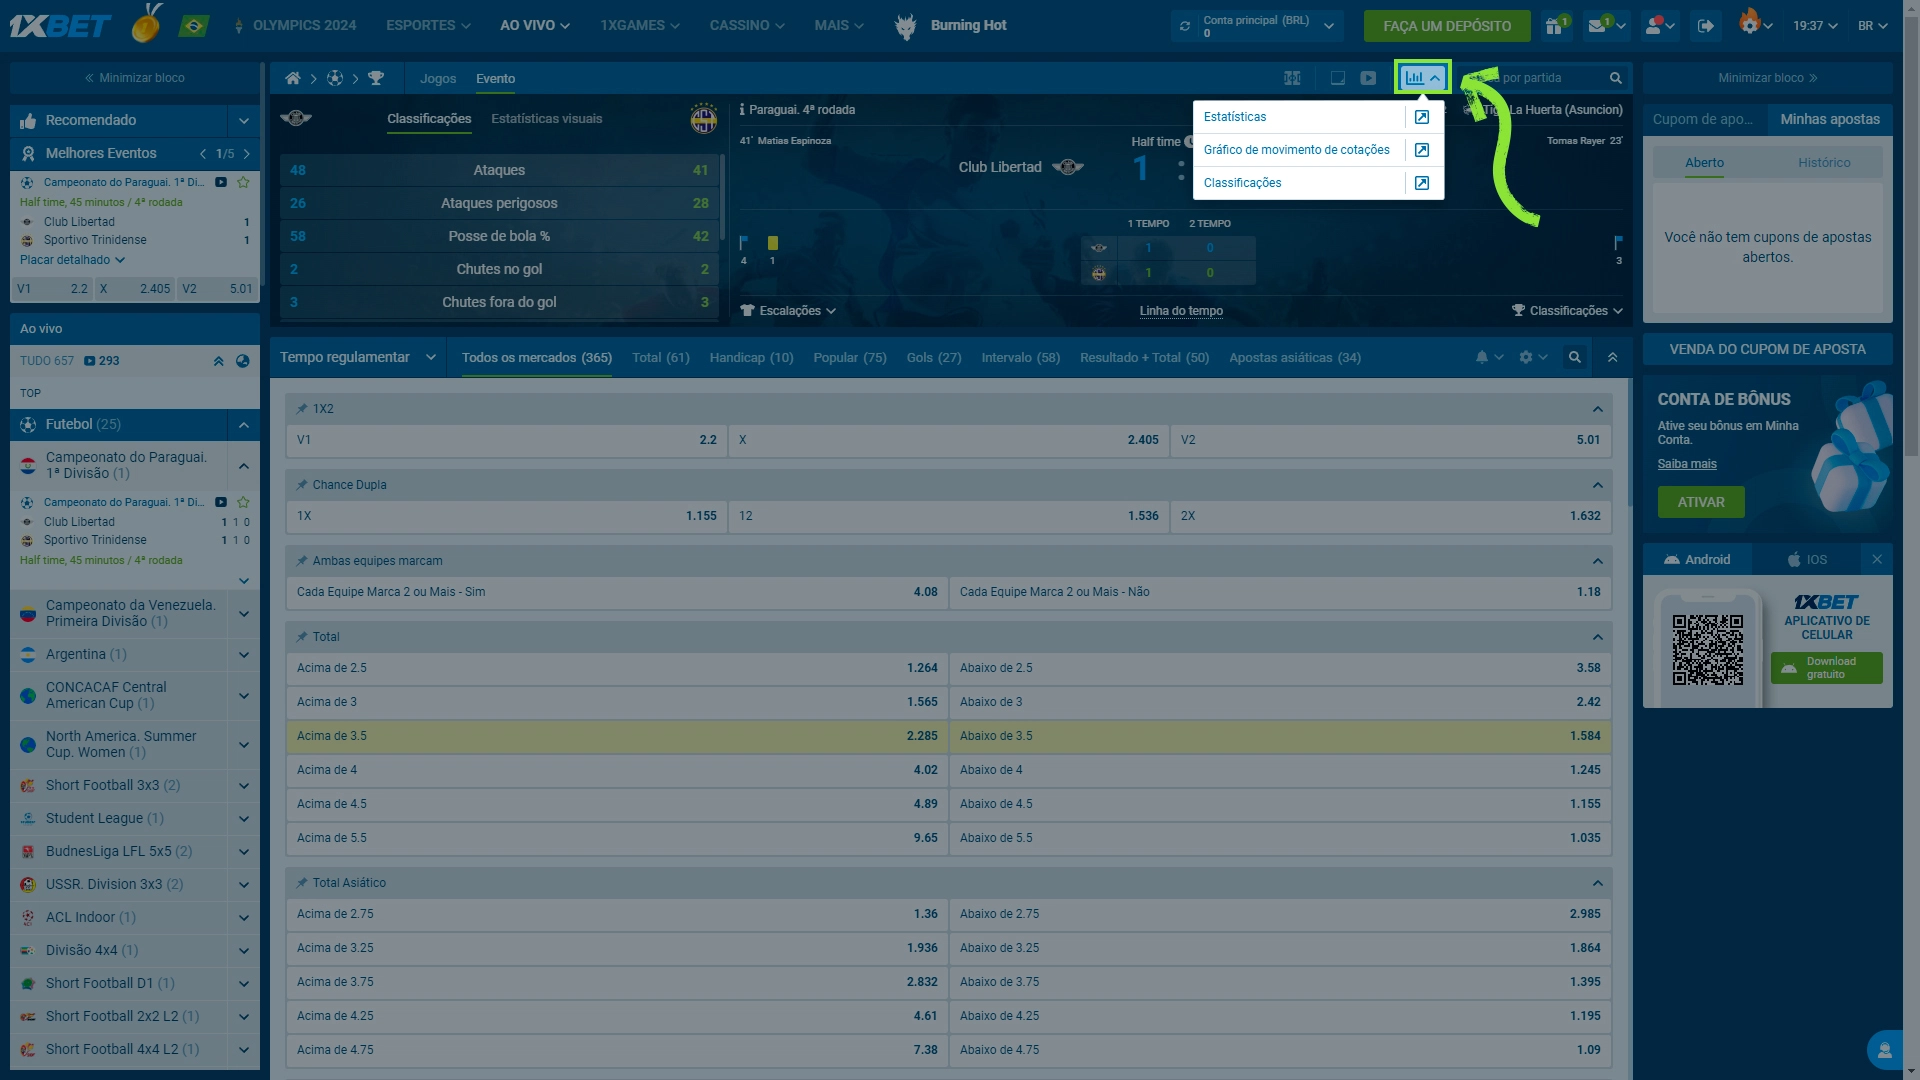Open Classificações popup in new window icon
This screenshot has height=1080, width=1920.
pyautogui.click(x=1421, y=183)
